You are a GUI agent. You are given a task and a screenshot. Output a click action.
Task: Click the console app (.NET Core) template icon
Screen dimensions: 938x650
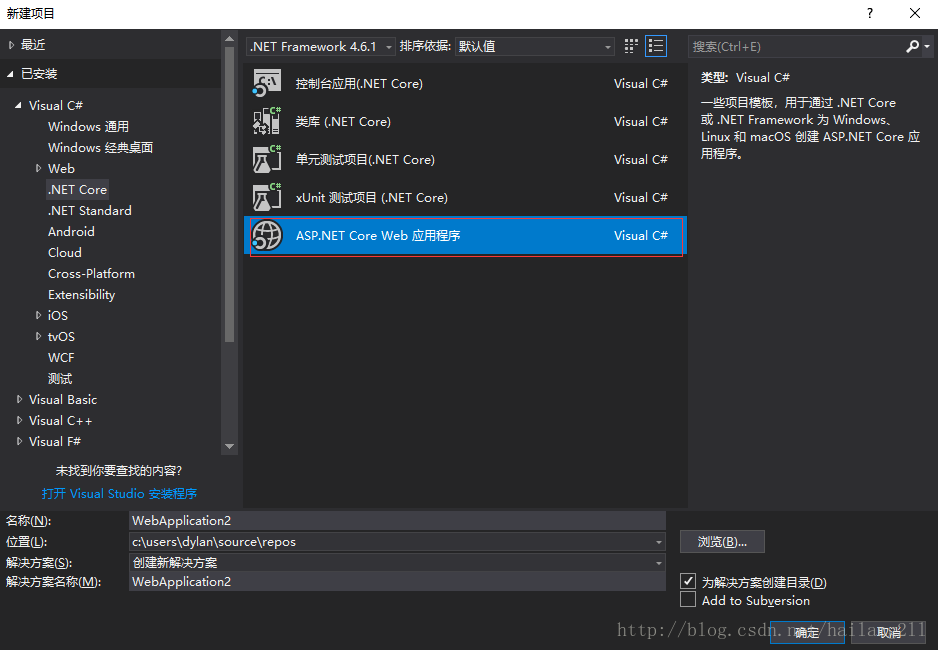coord(266,83)
